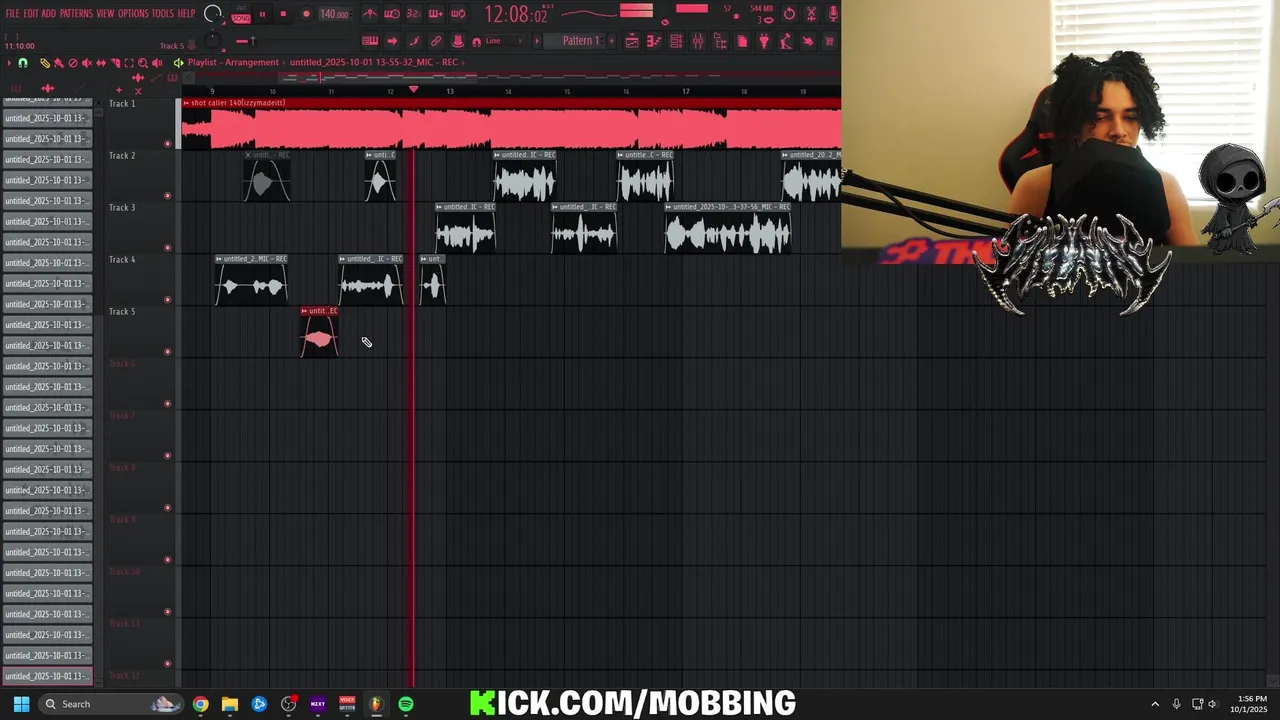Click the record button
This screenshot has width=1280, height=720.
(306, 14)
